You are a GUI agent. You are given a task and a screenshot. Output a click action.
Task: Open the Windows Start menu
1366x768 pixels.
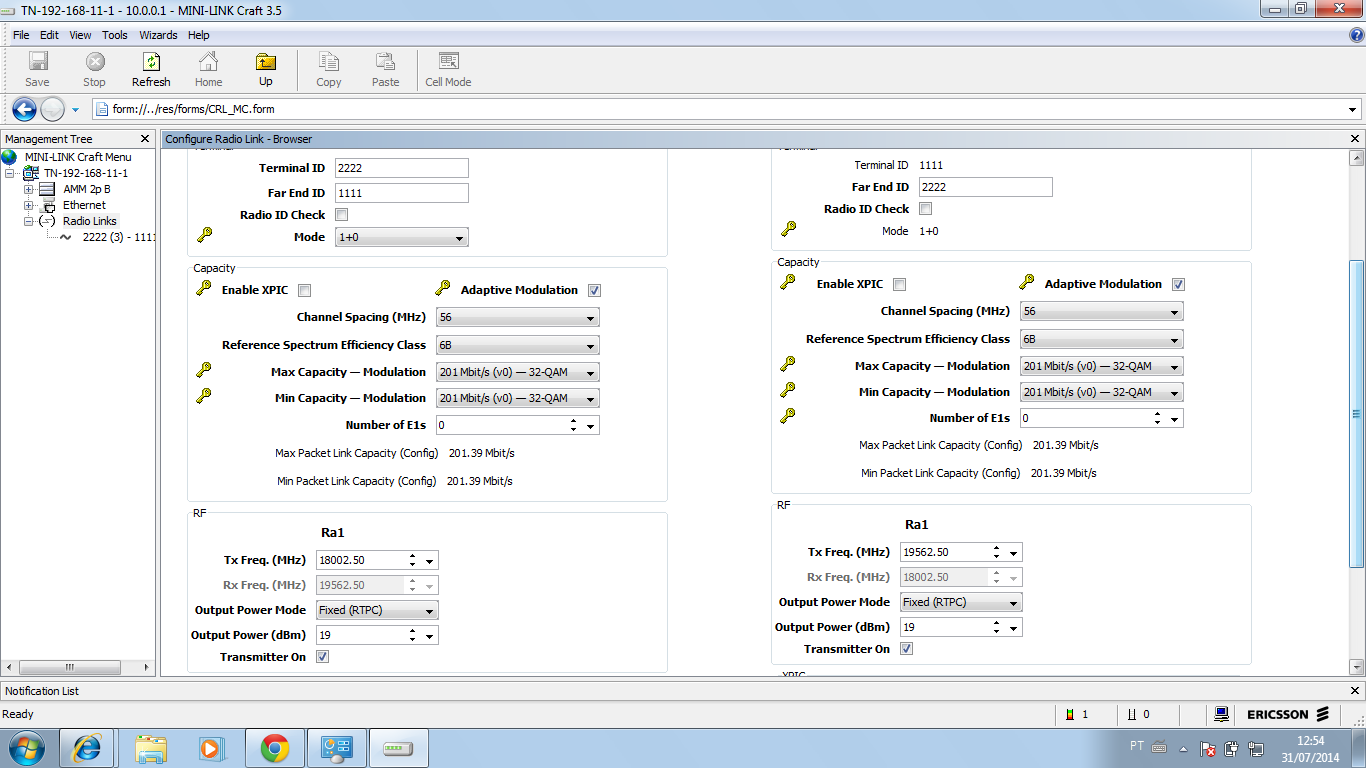pyautogui.click(x=26, y=748)
